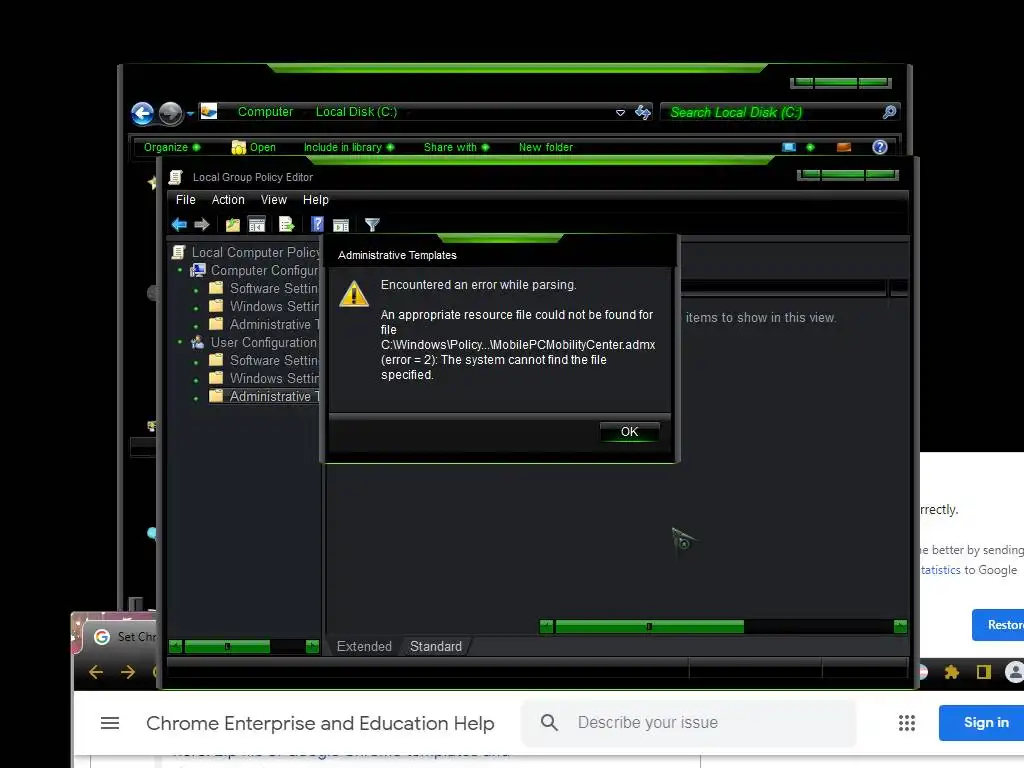Click the Explorer search magnifier icon
The width and height of the screenshot is (1024, 768).
(x=889, y=112)
